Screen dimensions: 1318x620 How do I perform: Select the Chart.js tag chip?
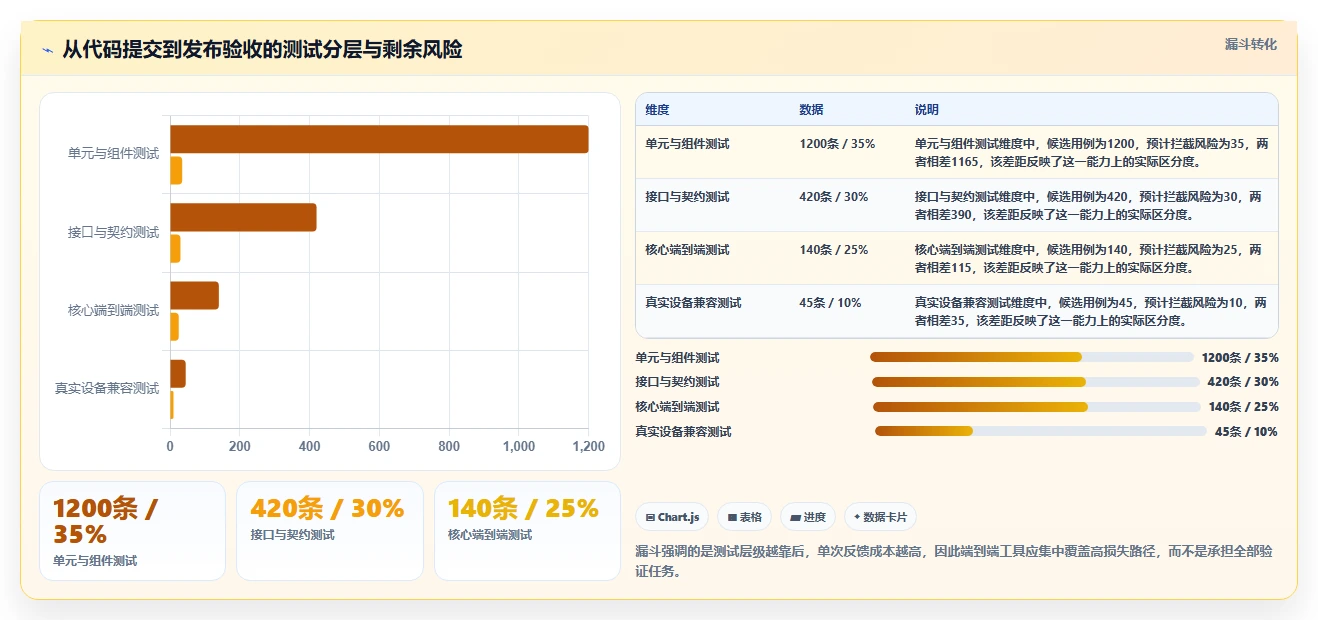(x=672, y=517)
